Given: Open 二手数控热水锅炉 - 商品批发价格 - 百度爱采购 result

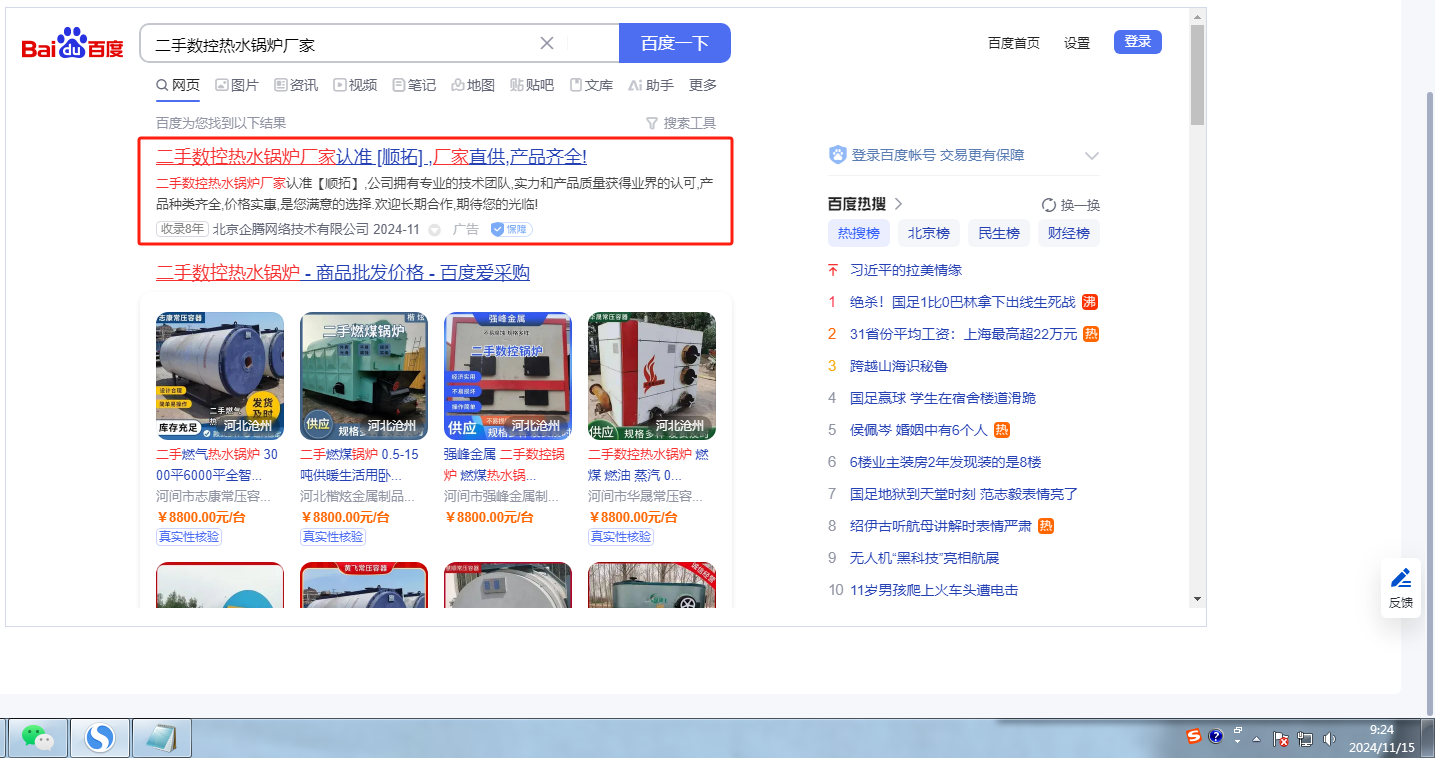Looking at the screenshot, I should pyautogui.click(x=343, y=273).
